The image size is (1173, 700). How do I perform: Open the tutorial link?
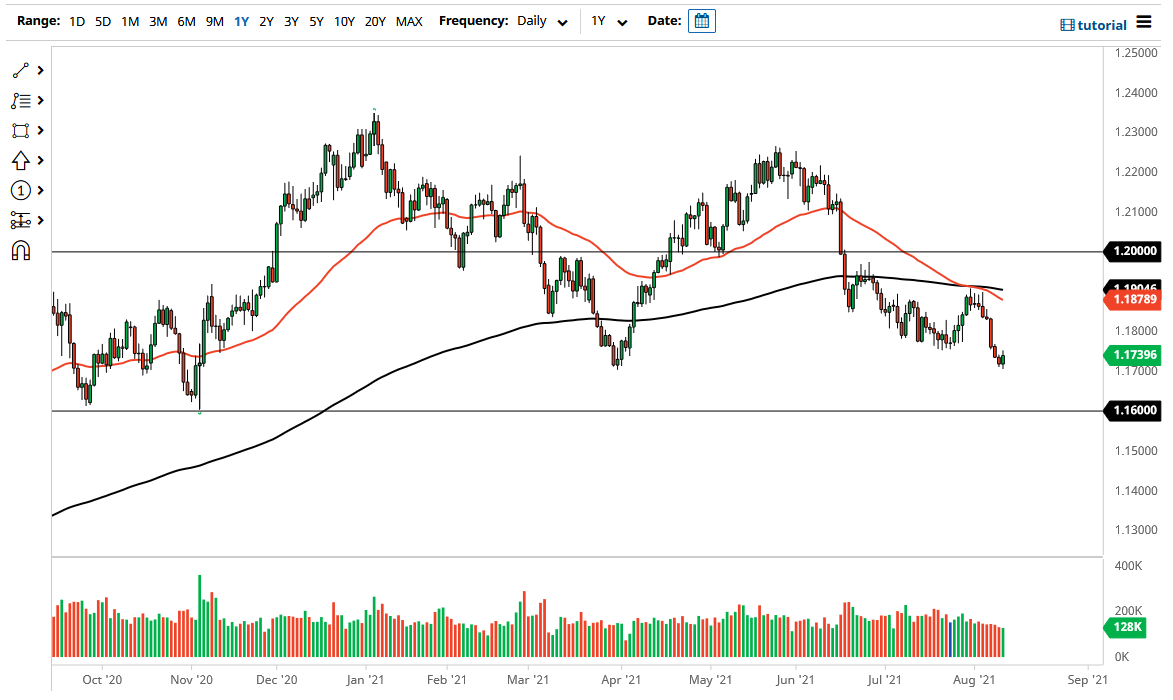pos(1094,24)
